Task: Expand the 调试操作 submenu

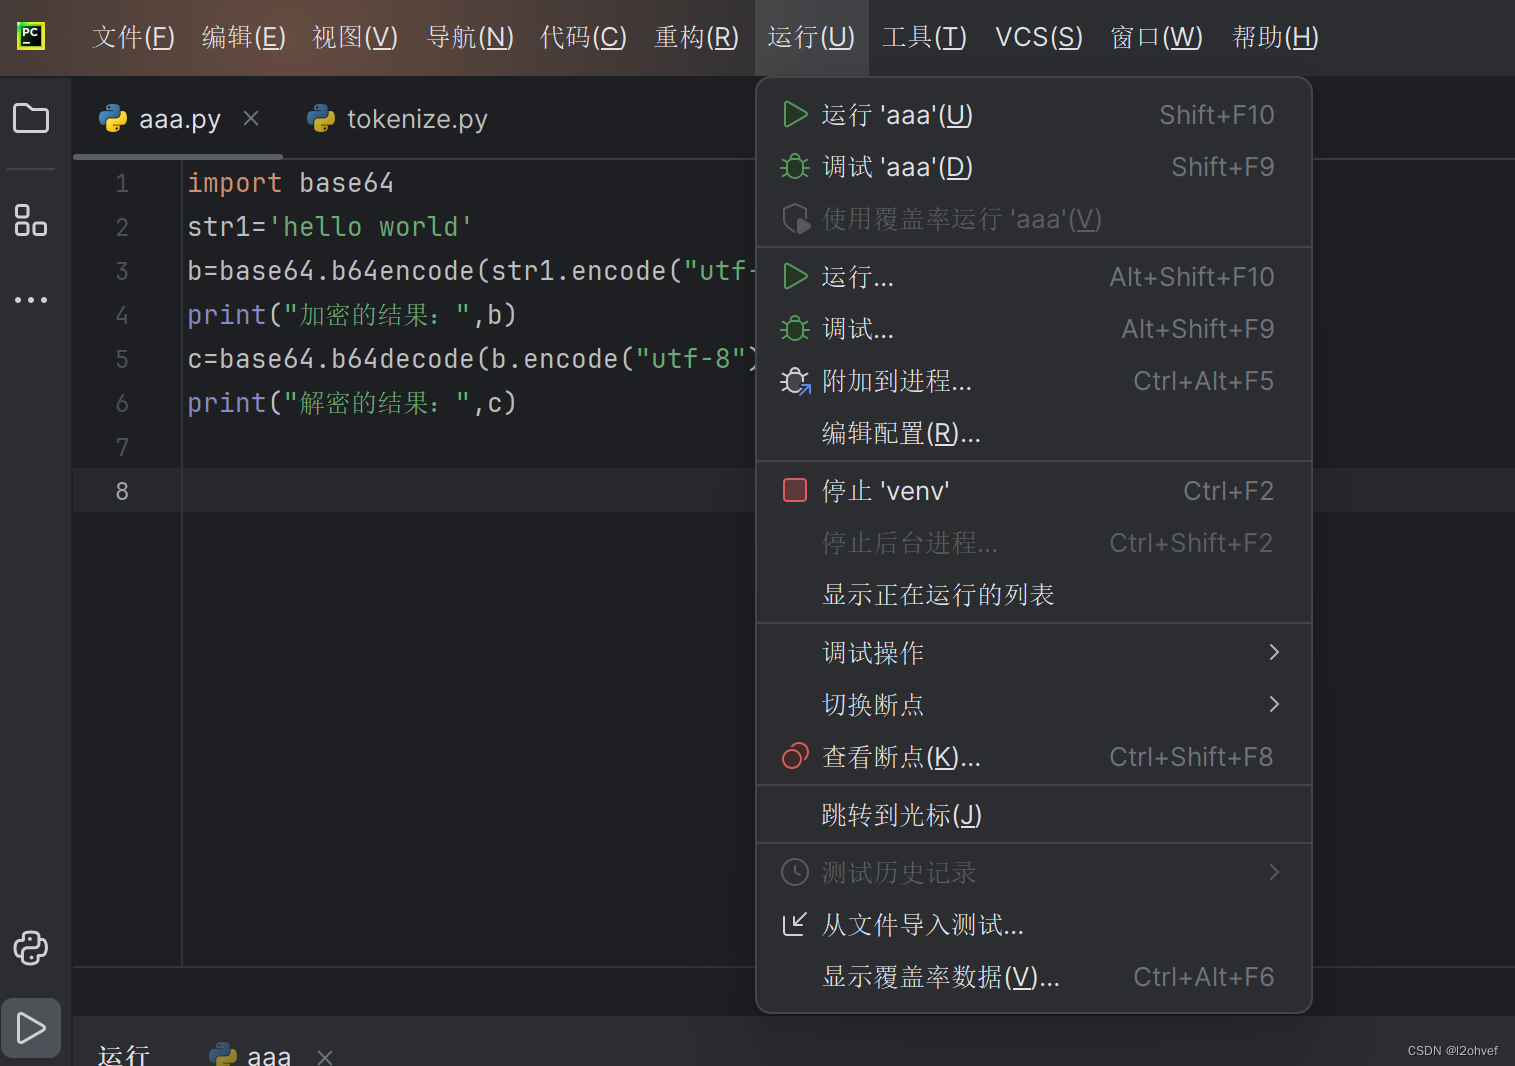Action: [x=1274, y=651]
